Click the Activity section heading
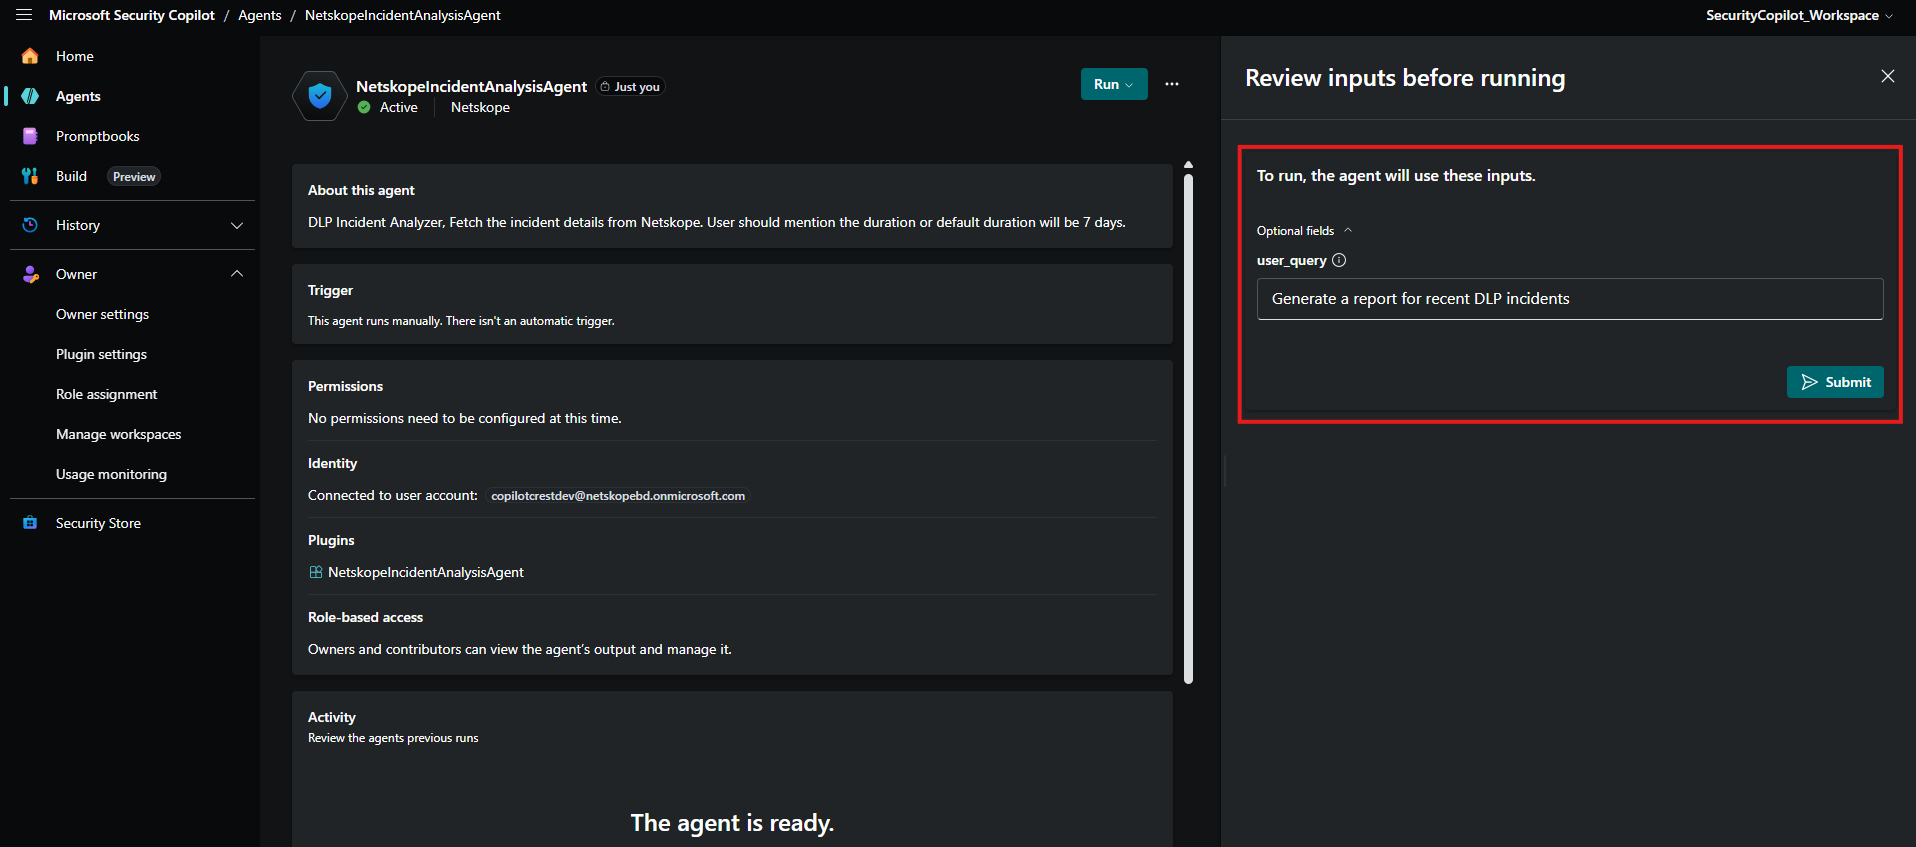This screenshot has width=1916, height=847. click(x=331, y=717)
